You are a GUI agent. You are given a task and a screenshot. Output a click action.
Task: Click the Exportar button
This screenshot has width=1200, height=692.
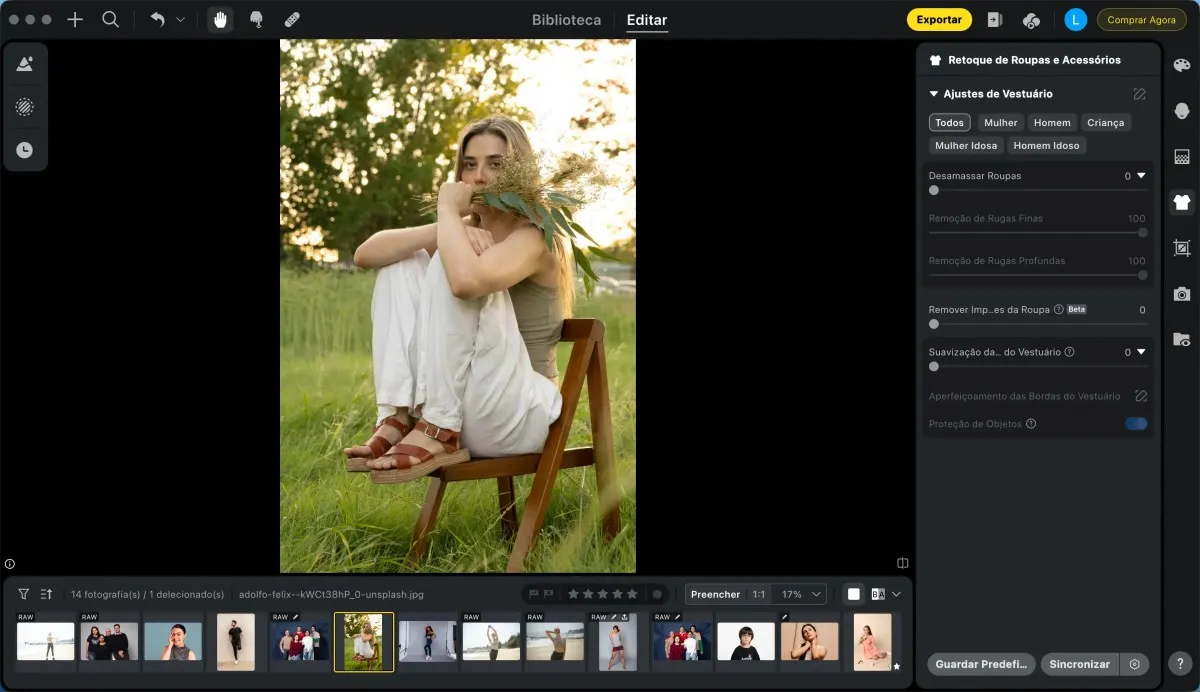(939, 20)
